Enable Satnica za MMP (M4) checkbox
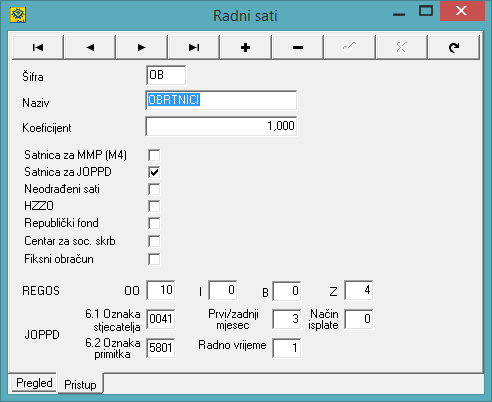 point(154,155)
